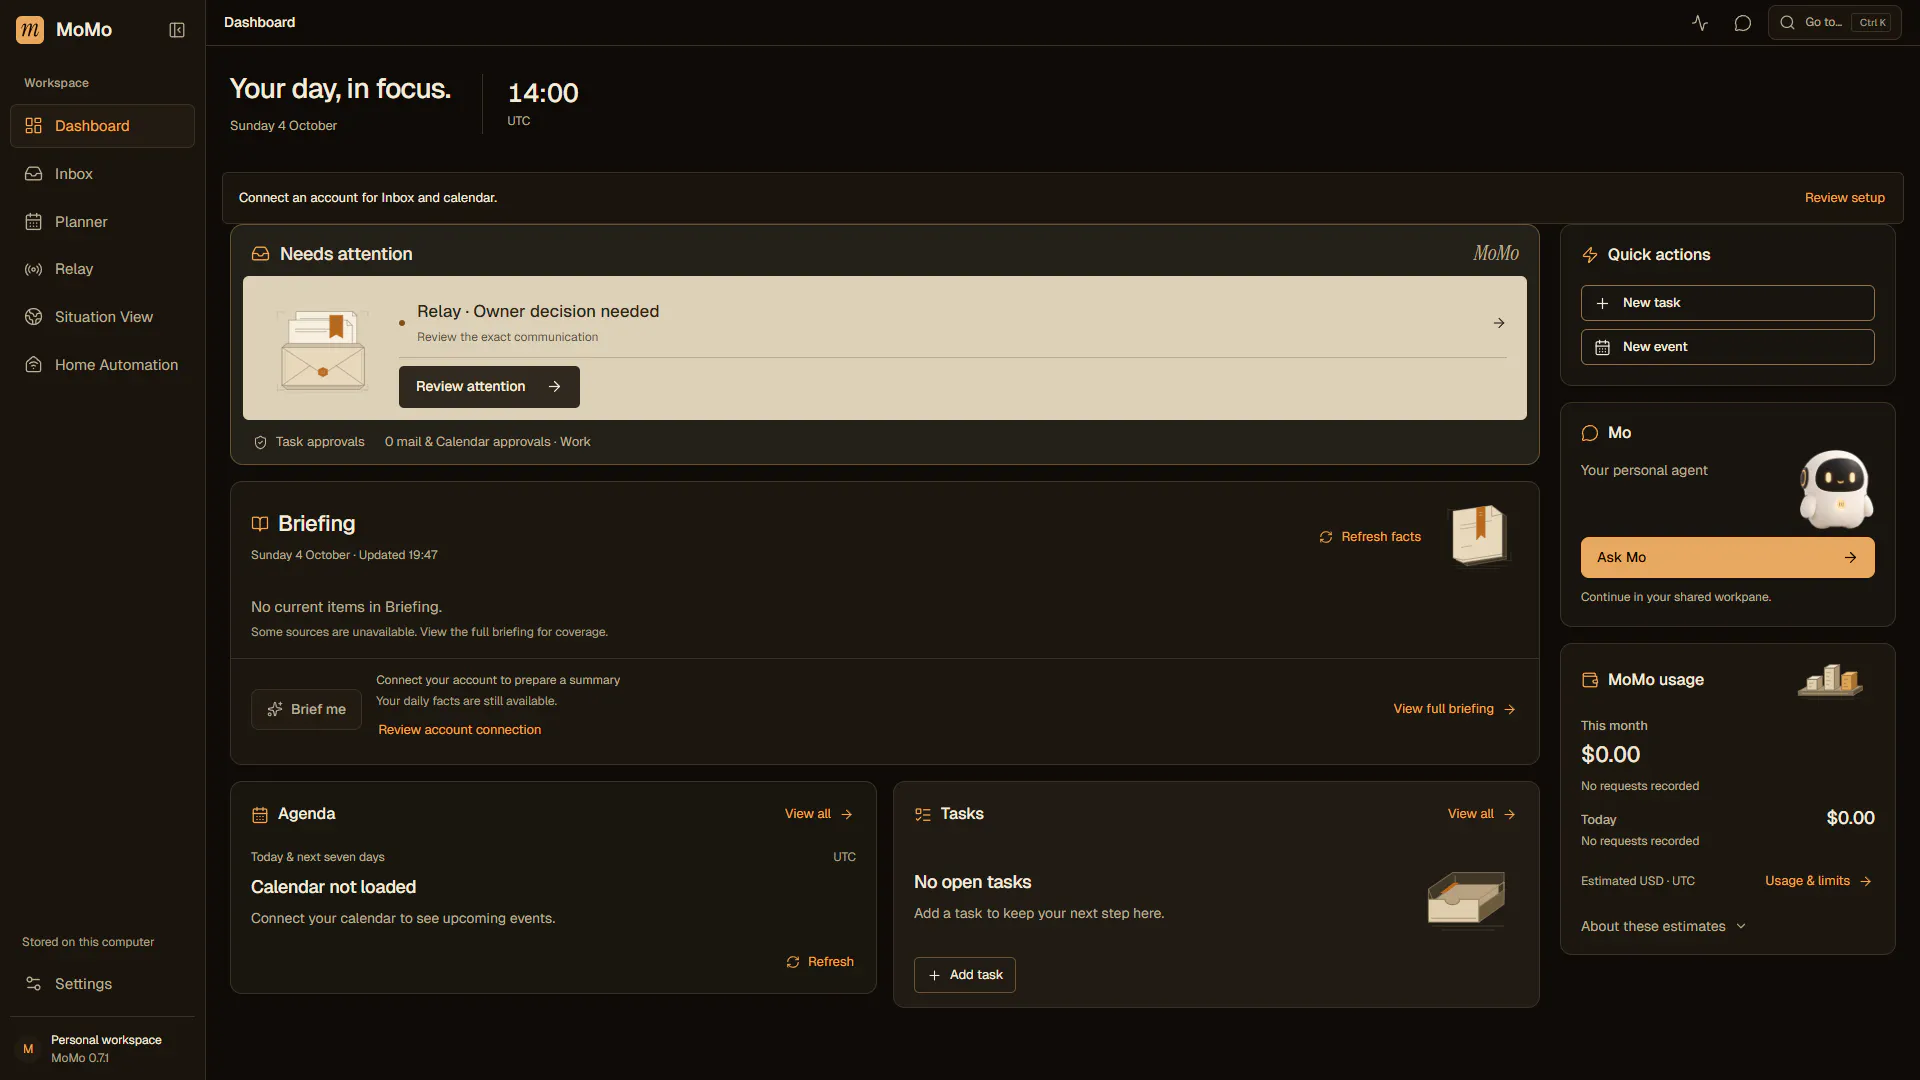Click arrow next to Owner decision needed
The width and height of the screenshot is (1920, 1080).
[x=1499, y=323]
